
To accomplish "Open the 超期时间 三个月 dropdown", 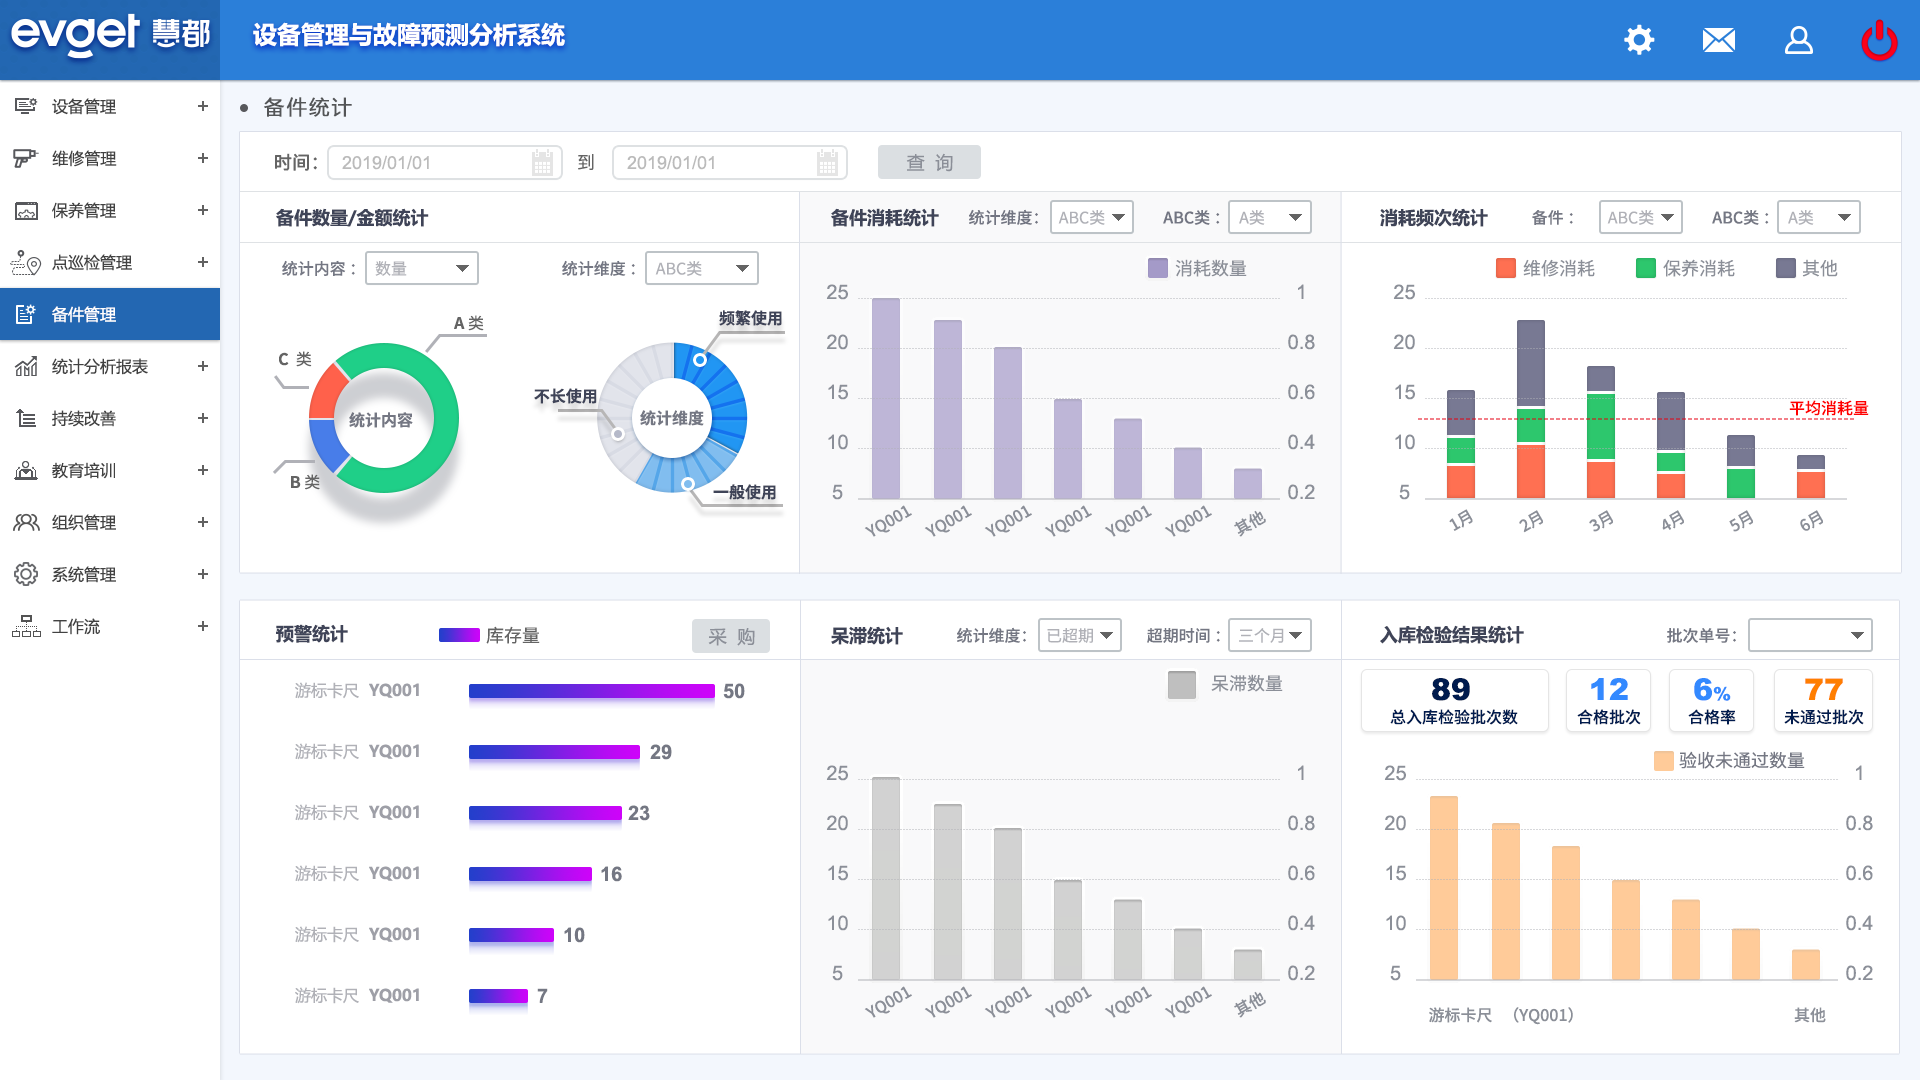I will pos(1269,635).
